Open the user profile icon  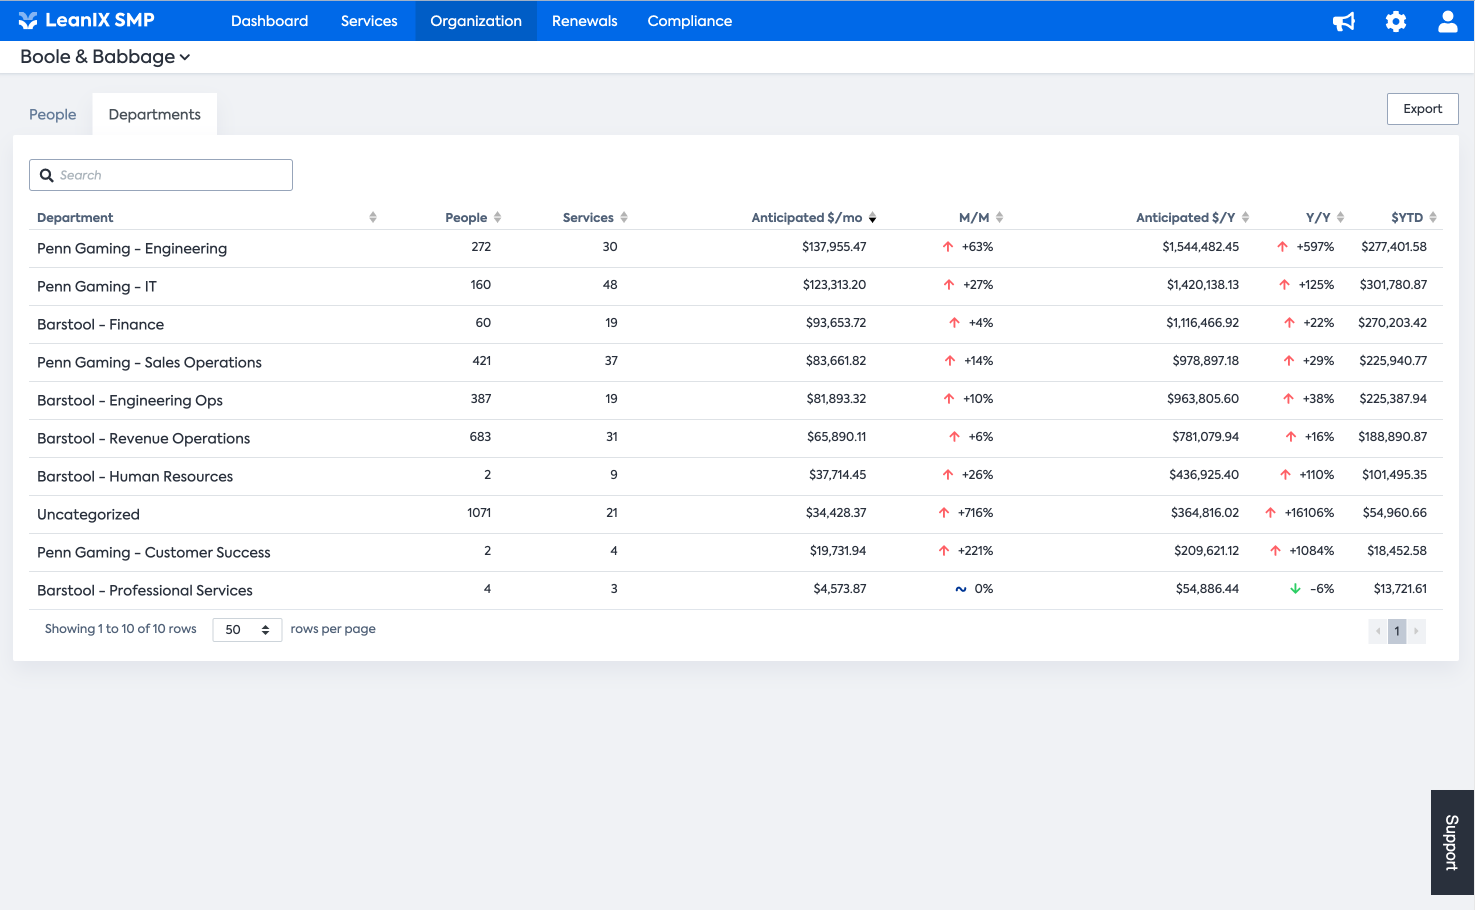coord(1447,21)
